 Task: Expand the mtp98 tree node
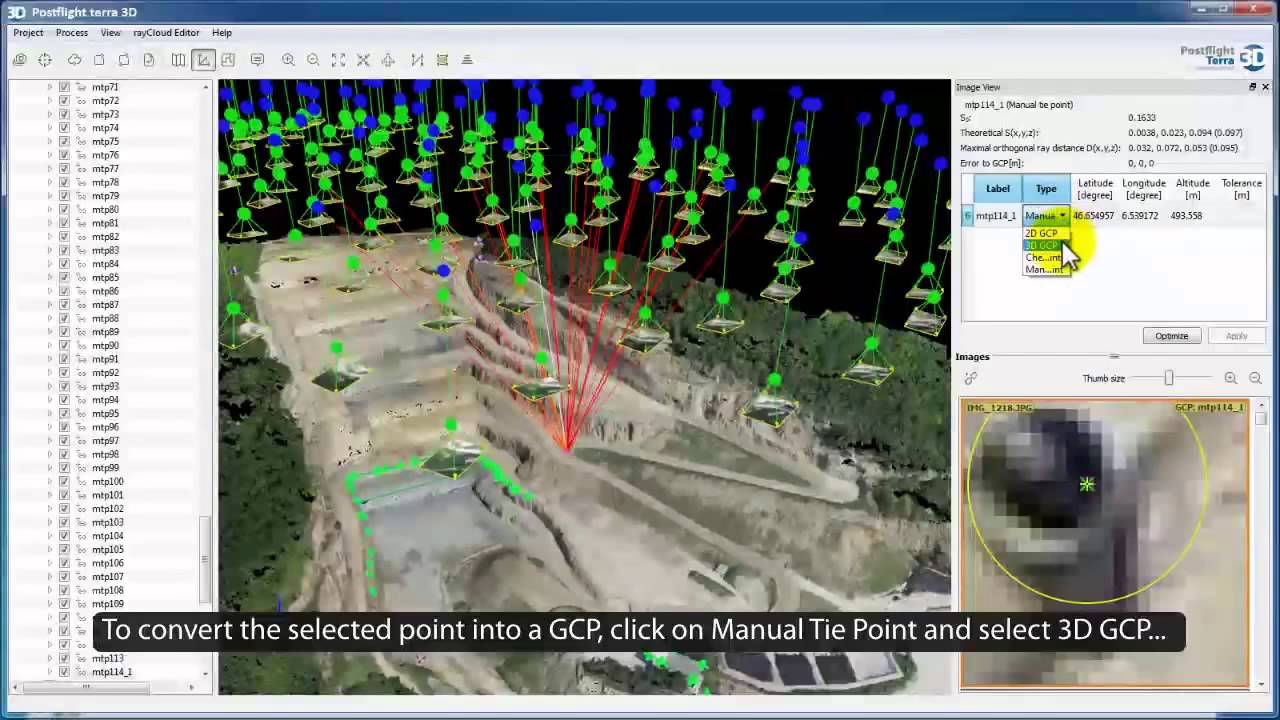[49, 454]
